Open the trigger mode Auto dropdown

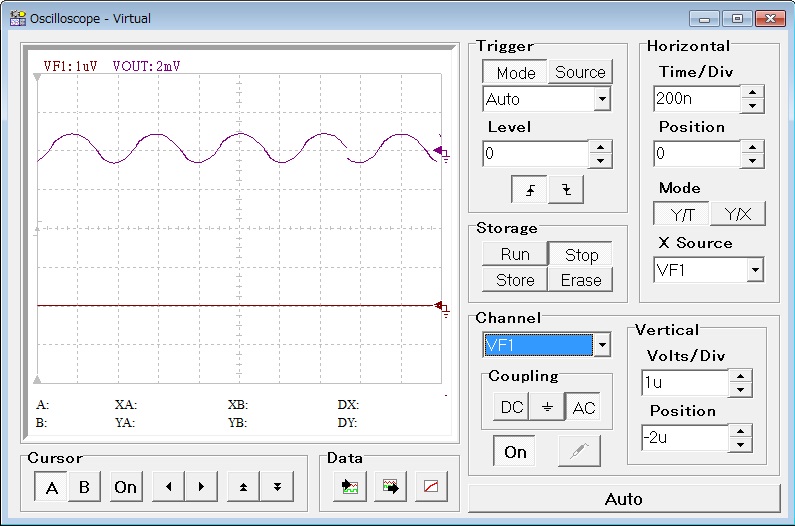(602, 99)
